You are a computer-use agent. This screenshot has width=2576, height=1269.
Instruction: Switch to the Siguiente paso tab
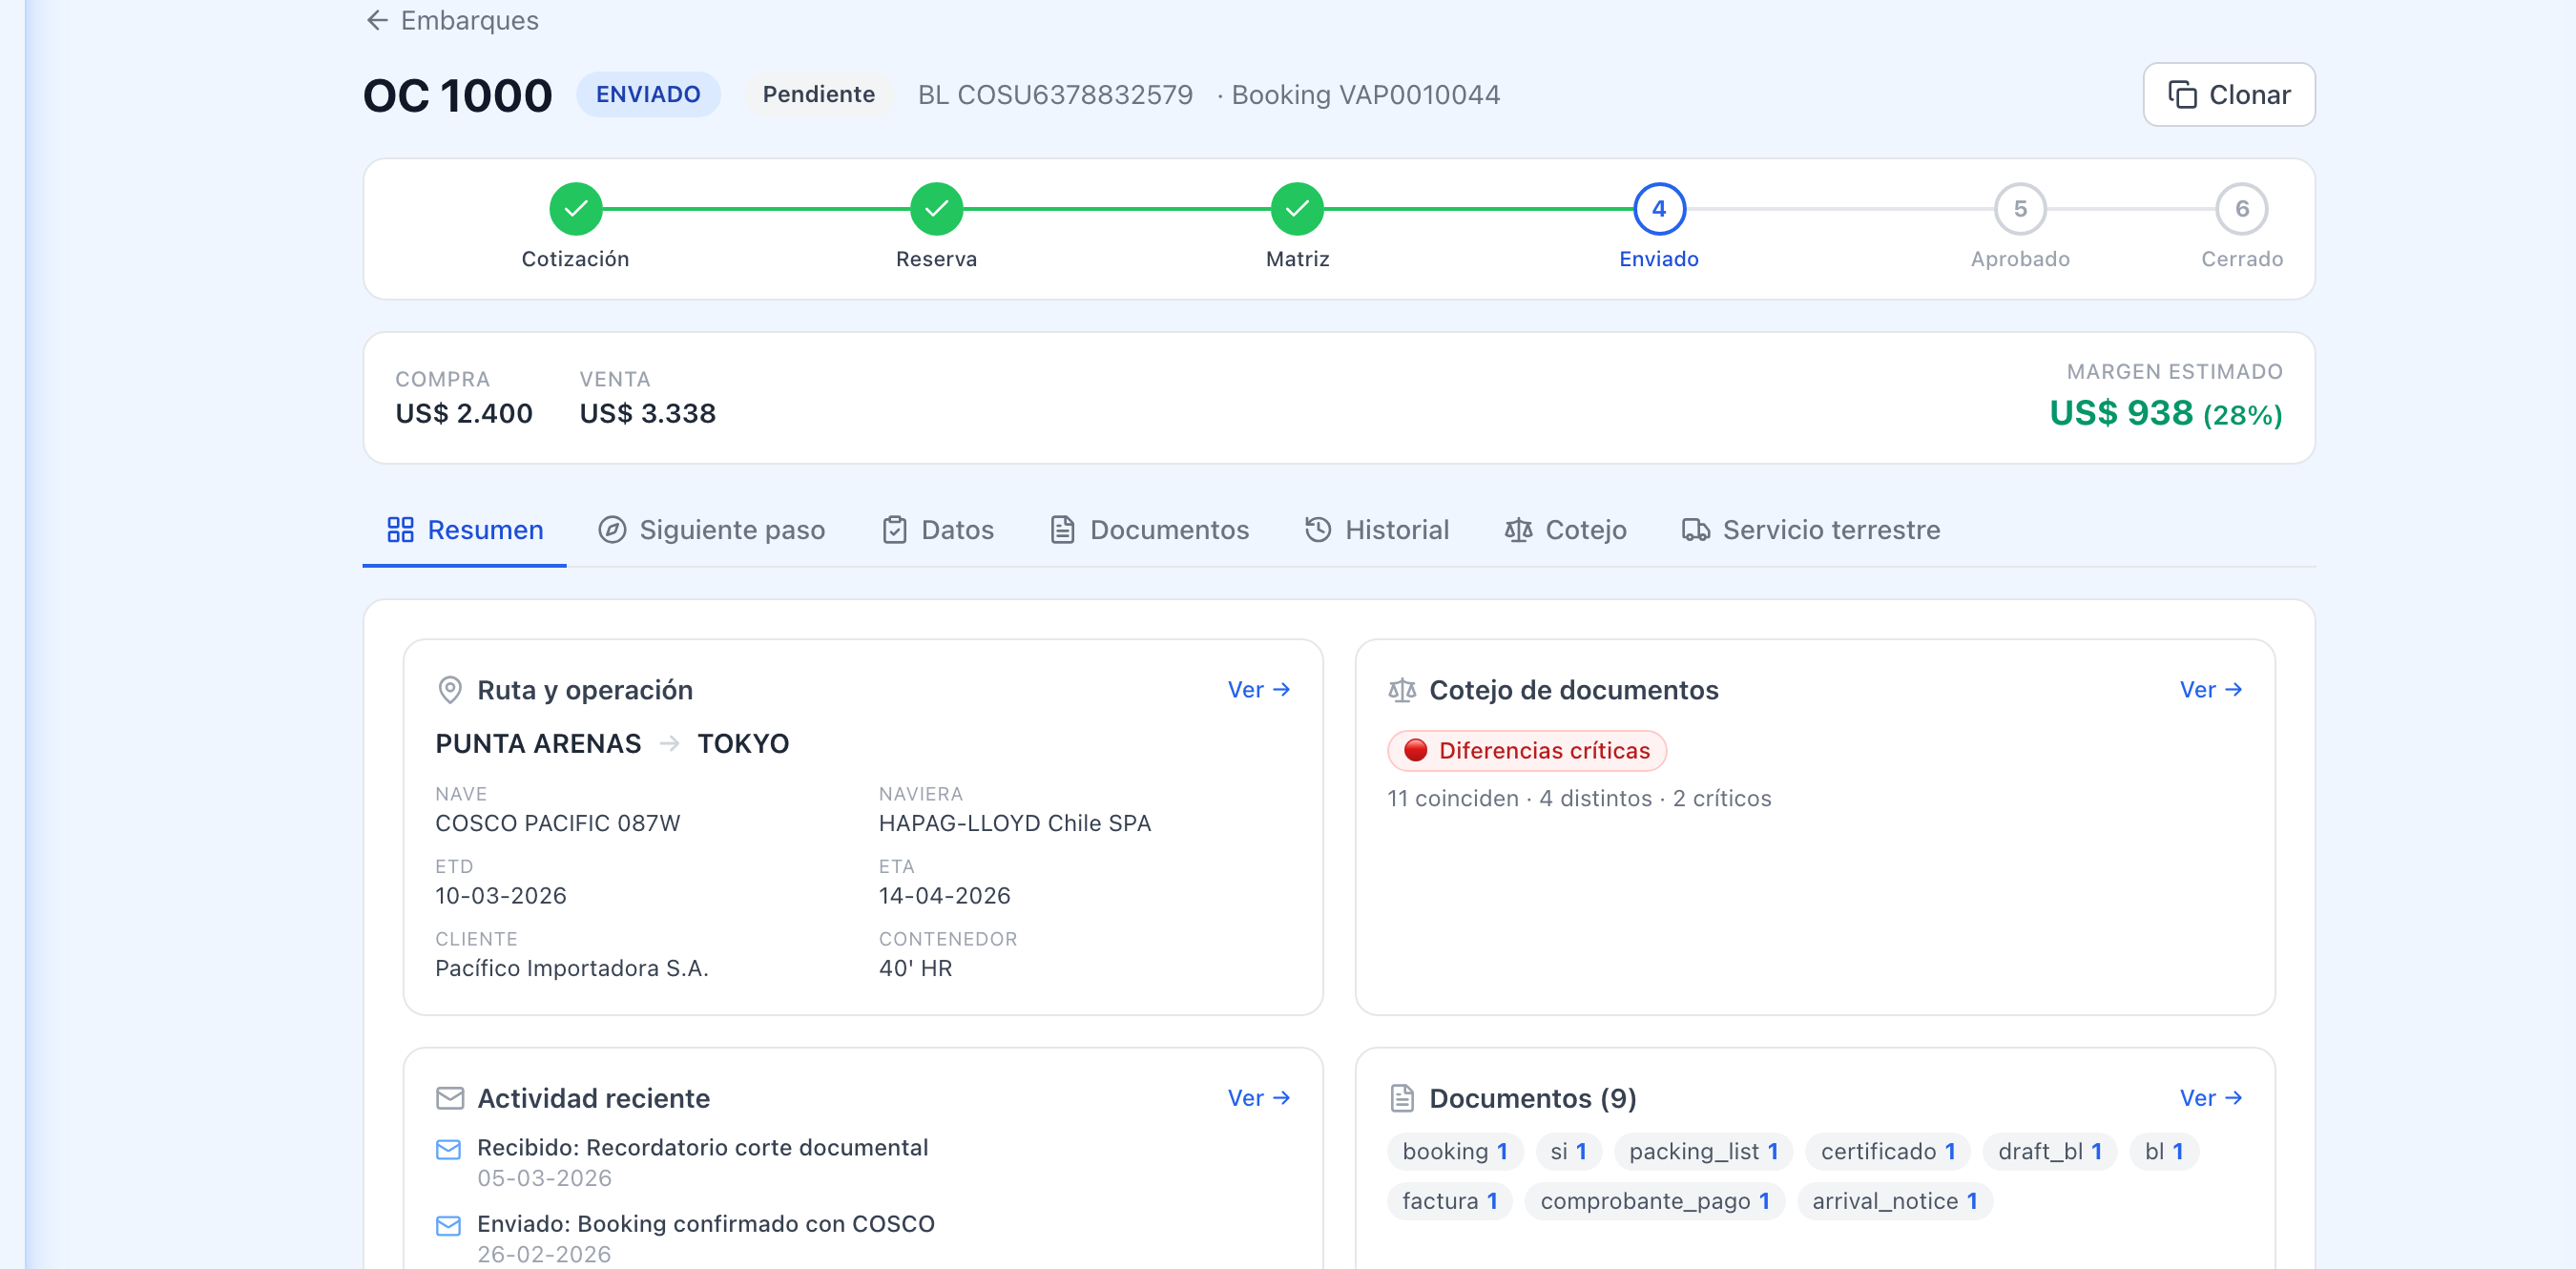pos(712,530)
